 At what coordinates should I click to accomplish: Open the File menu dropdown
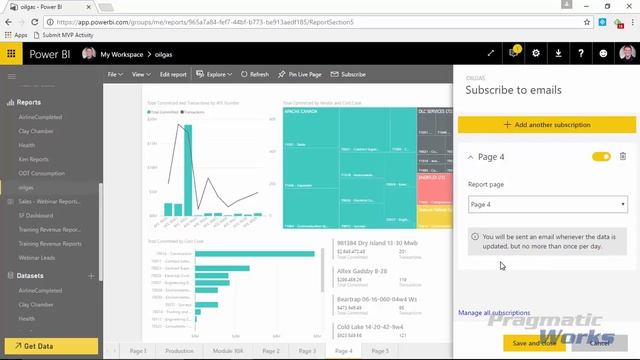click(x=115, y=74)
